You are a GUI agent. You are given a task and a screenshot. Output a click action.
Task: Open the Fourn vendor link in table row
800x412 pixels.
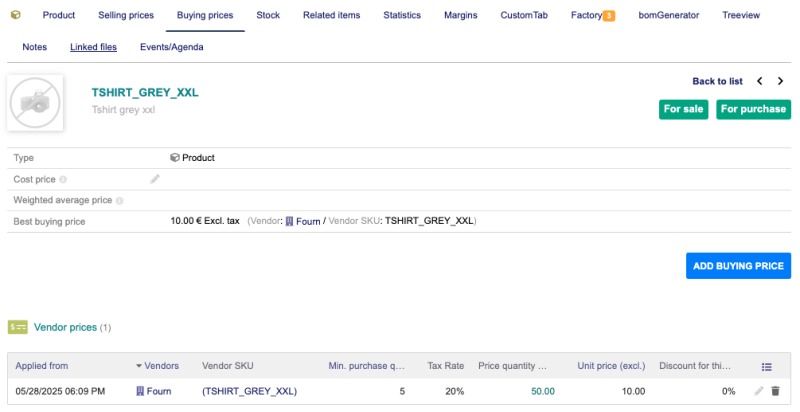pos(158,391)
